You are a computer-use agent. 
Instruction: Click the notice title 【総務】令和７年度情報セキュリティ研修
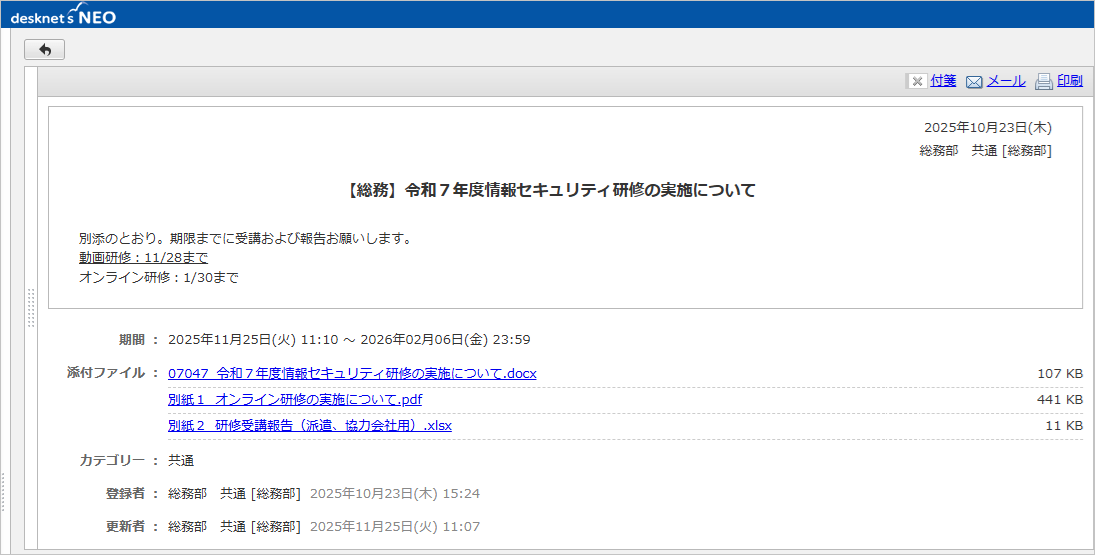point(551,190)
